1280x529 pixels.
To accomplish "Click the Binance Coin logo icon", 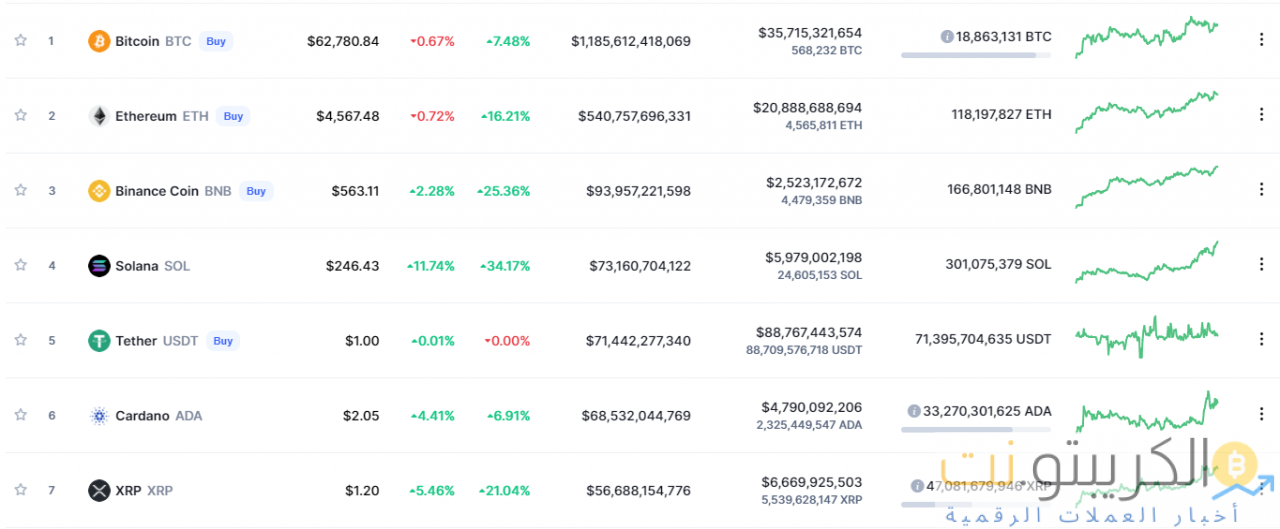I will (x=99, y=191).
